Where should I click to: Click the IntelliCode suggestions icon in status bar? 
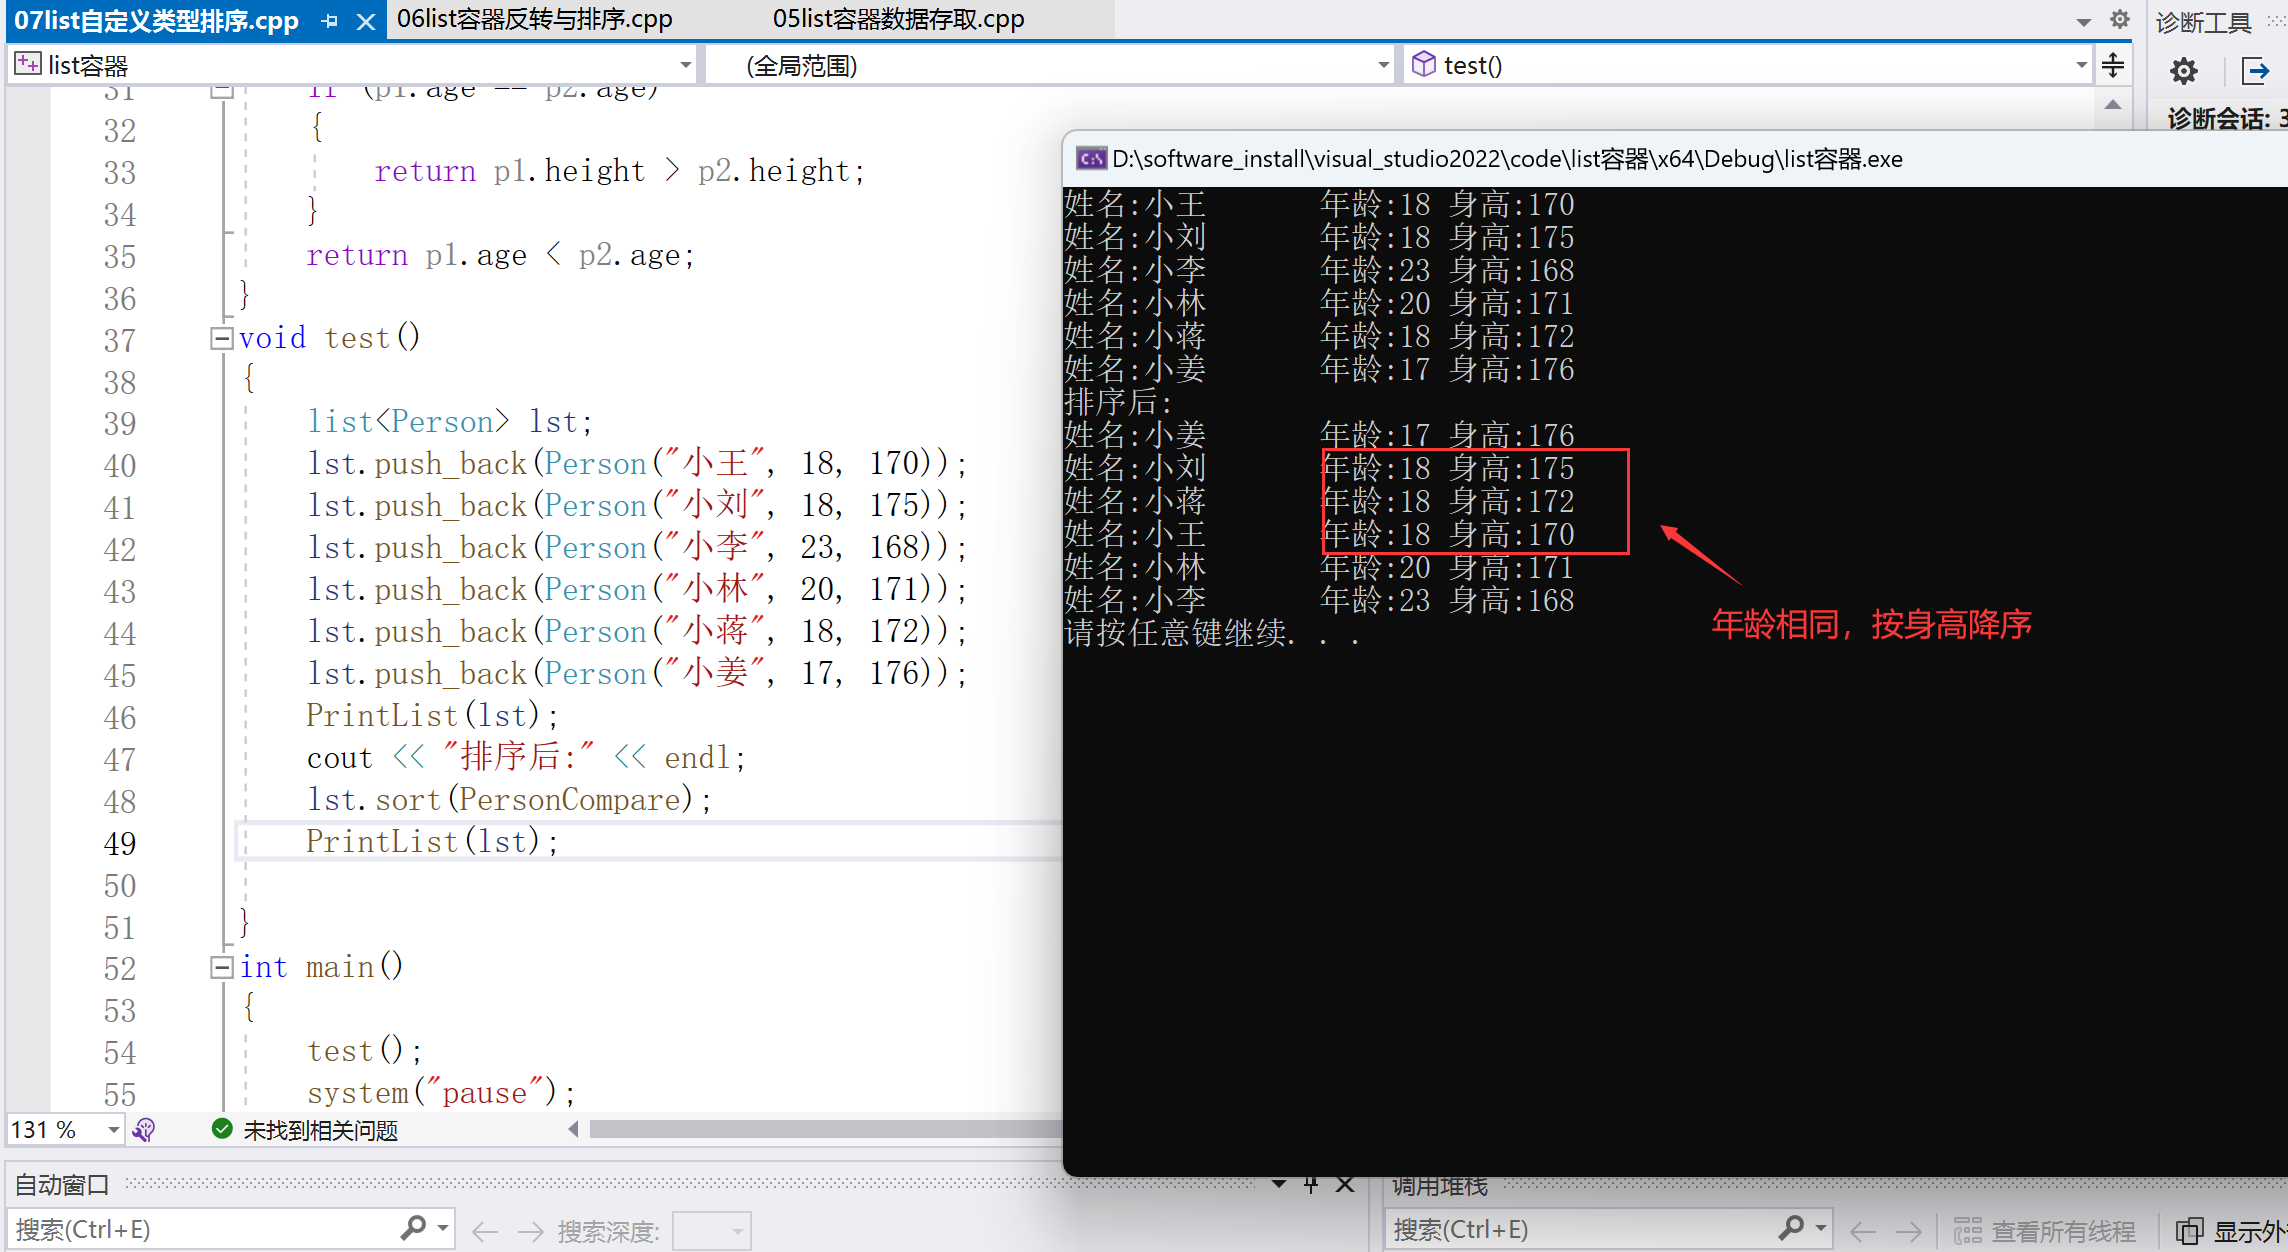[x=144, y=1130]
